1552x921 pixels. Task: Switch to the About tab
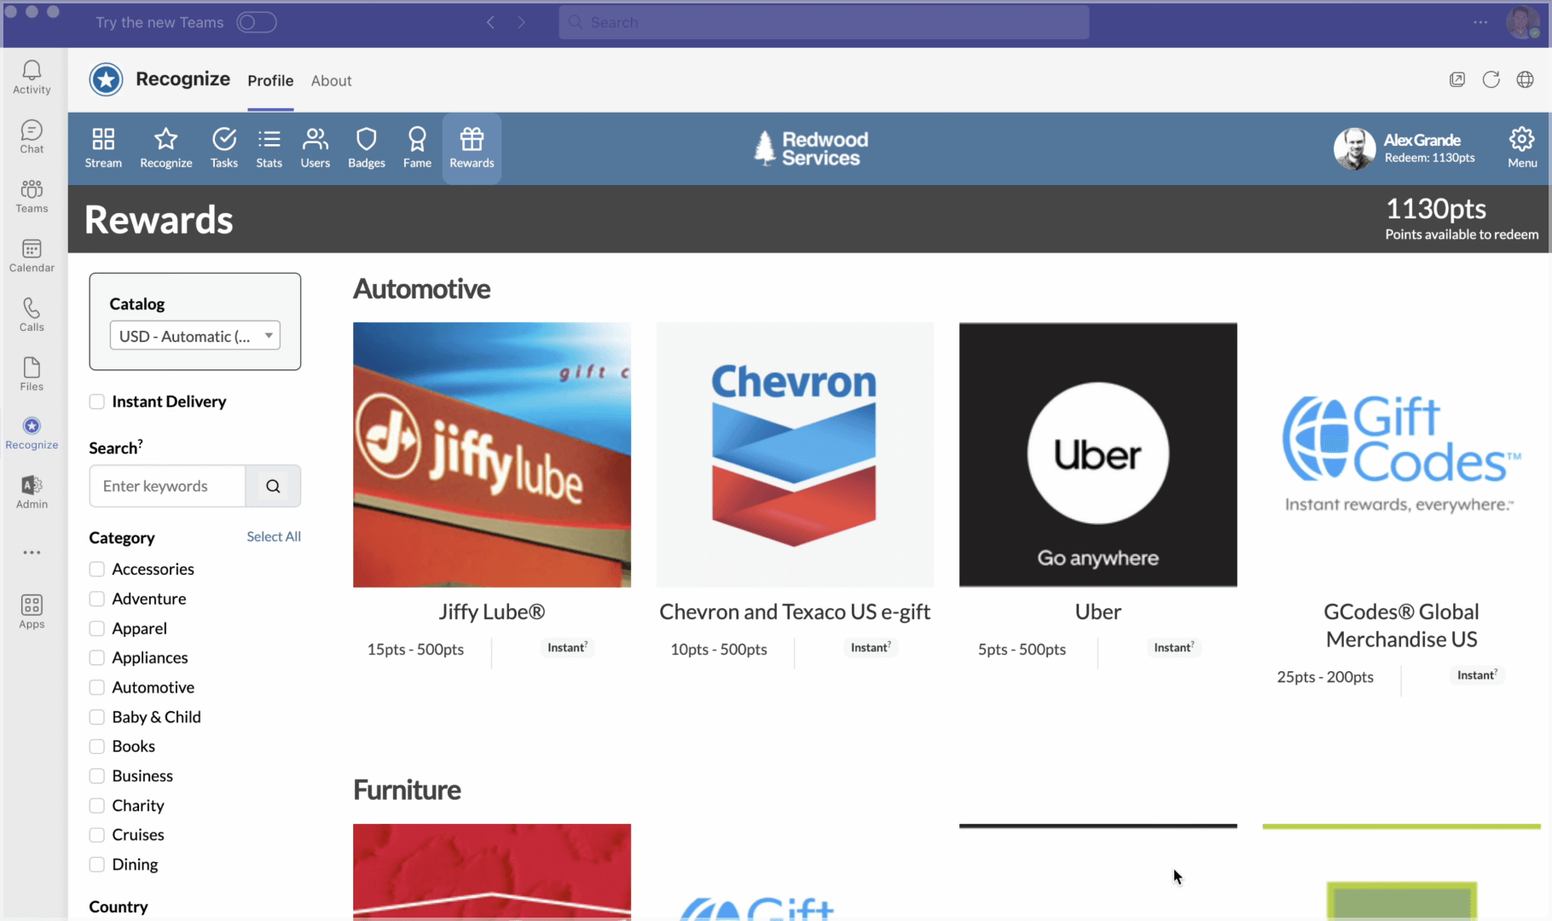point(331,81)
